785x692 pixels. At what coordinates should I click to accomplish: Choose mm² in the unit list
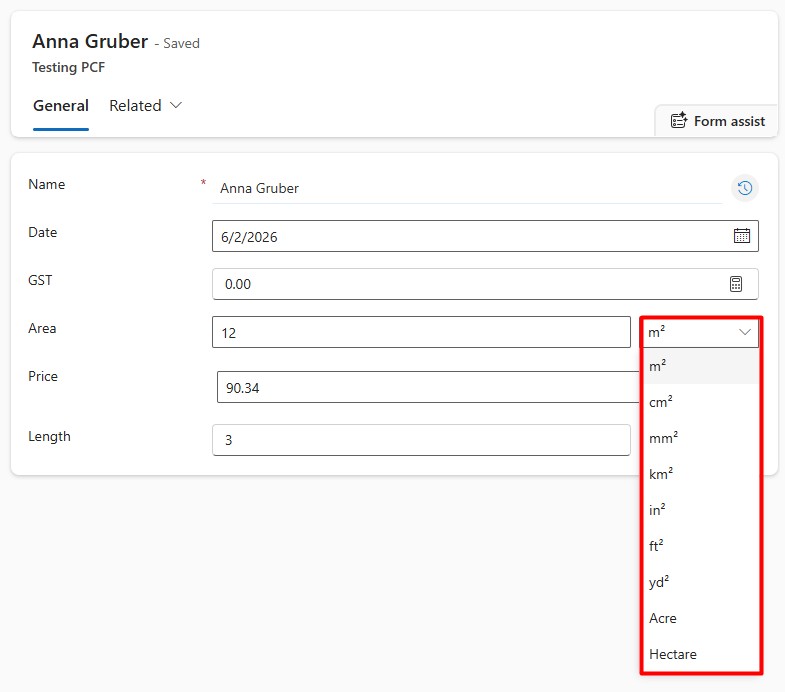point(700,438)
